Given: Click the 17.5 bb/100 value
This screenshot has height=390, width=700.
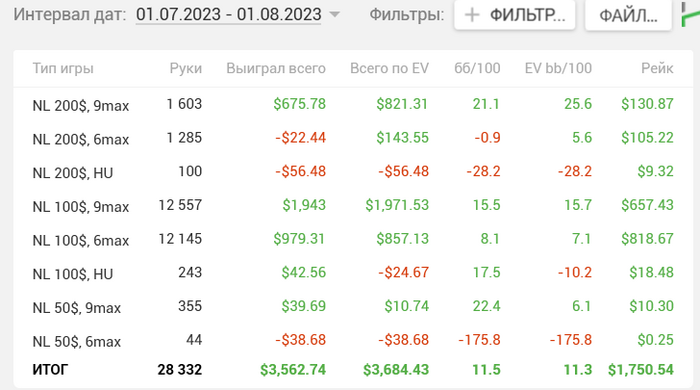Looking at the screenshot, I should coord(487,273).
